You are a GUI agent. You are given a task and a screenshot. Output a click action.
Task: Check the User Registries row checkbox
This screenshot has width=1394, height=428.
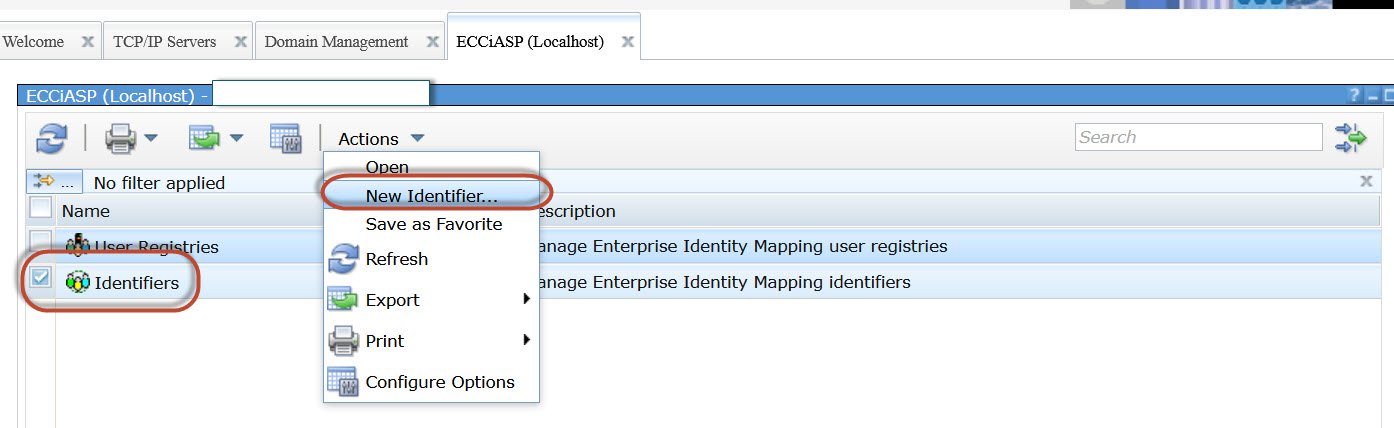click(x=40, y=241)
